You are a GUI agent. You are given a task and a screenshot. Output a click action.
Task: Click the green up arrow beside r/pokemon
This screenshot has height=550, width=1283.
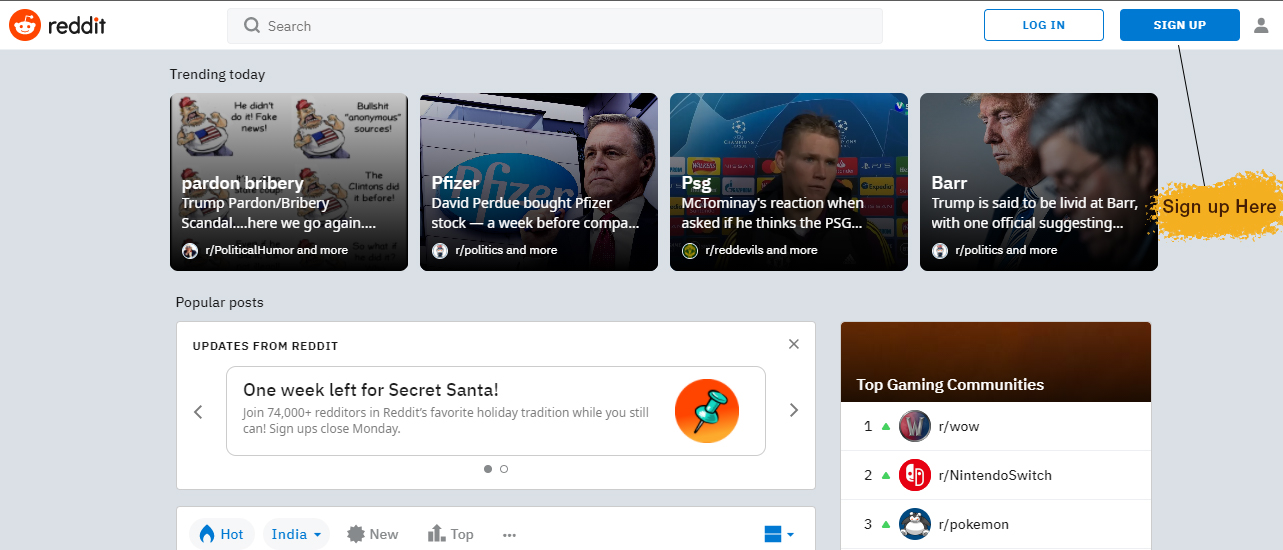[885, 524]
